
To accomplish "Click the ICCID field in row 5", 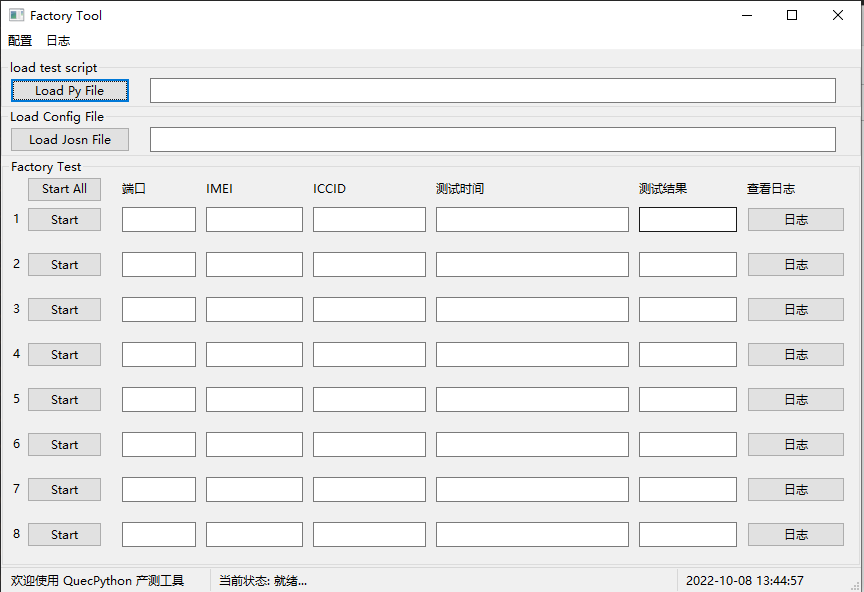I will [x=369, y=400].
